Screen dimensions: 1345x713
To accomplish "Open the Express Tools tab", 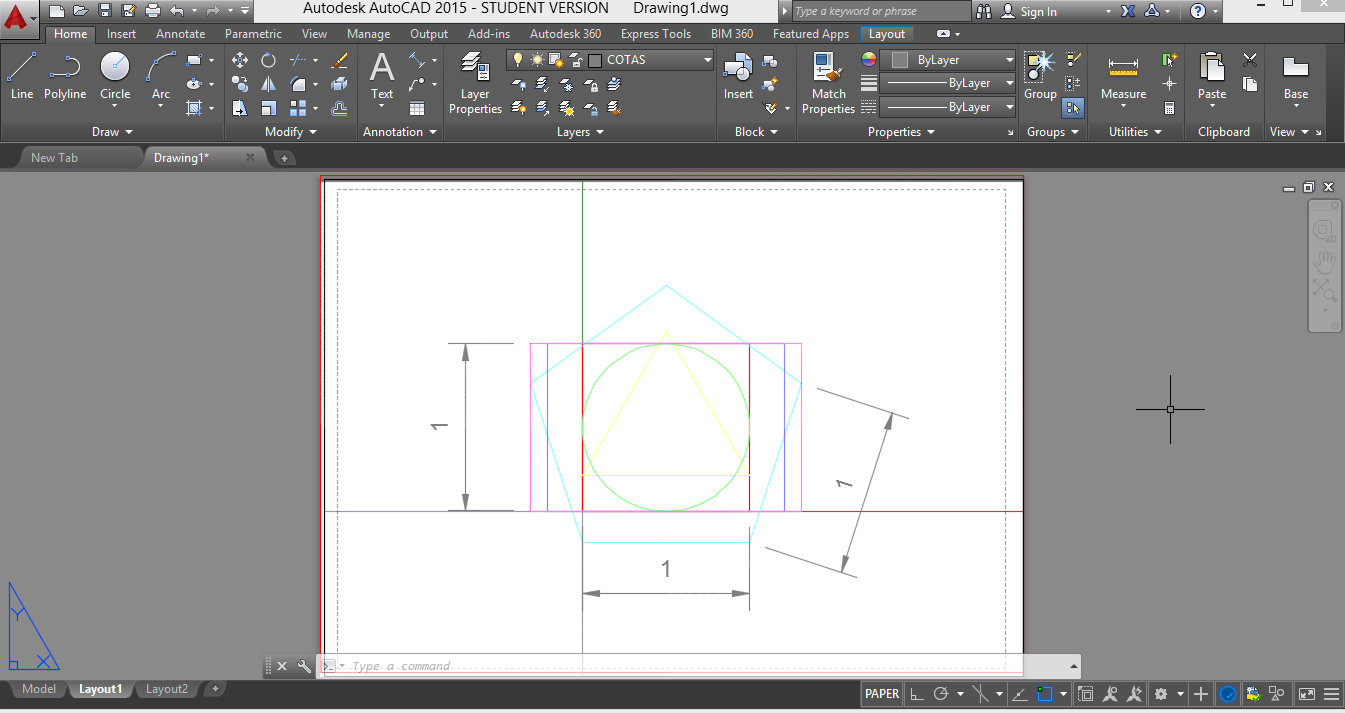I will 655,34.
